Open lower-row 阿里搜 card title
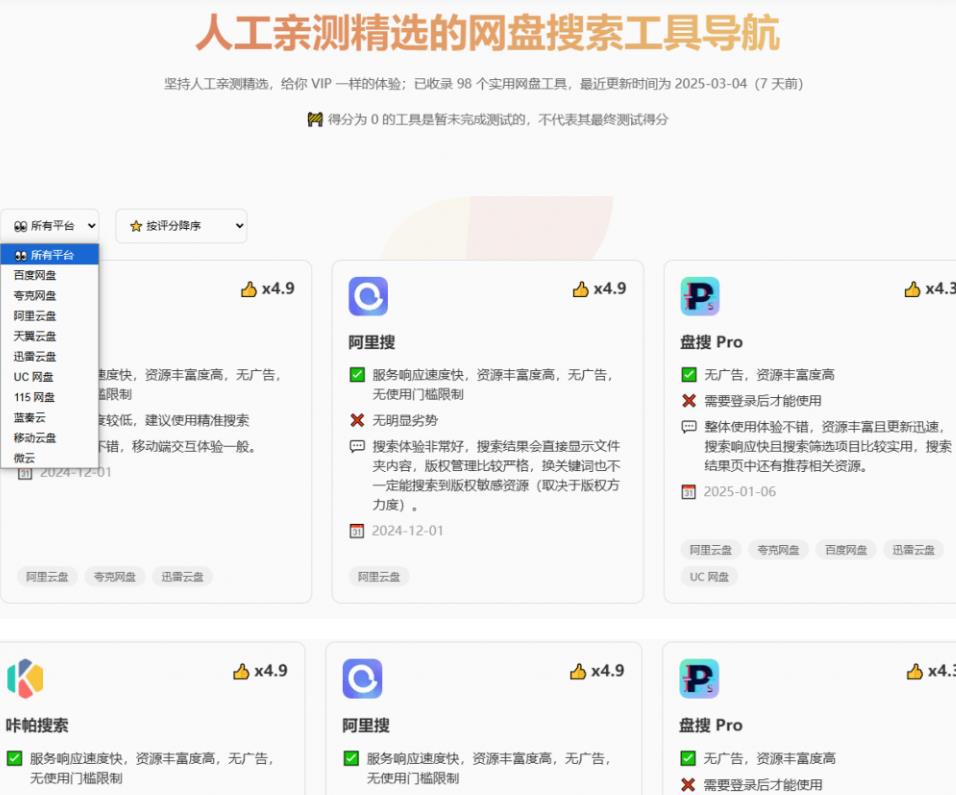Image resolution: width=956 pixels, height=795 pixels. [366, 725]
